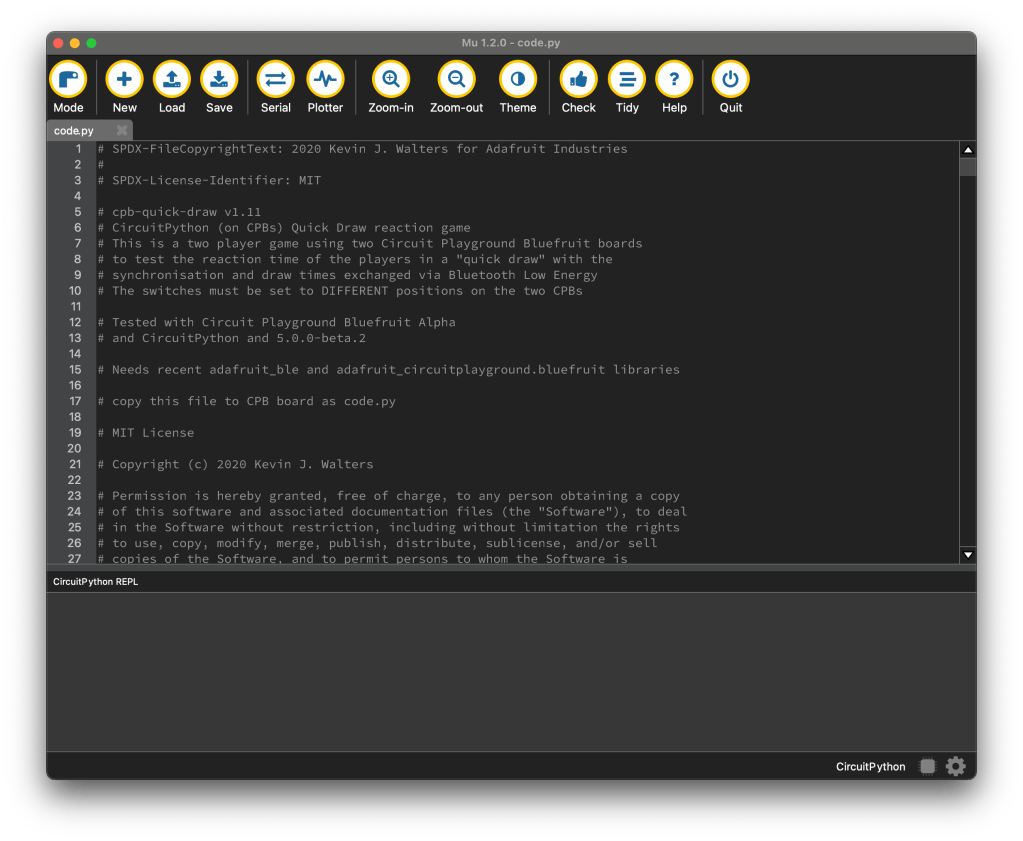1023x841 pixels.
Task: Click the CircuitPython mode label in status bar
Action: pos(870,767)
